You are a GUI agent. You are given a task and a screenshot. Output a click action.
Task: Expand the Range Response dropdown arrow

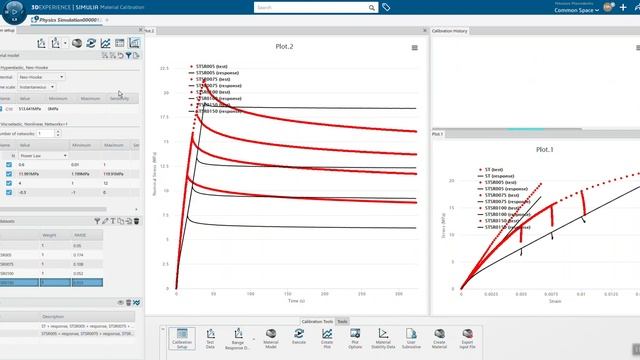click(x=253, y=339)
